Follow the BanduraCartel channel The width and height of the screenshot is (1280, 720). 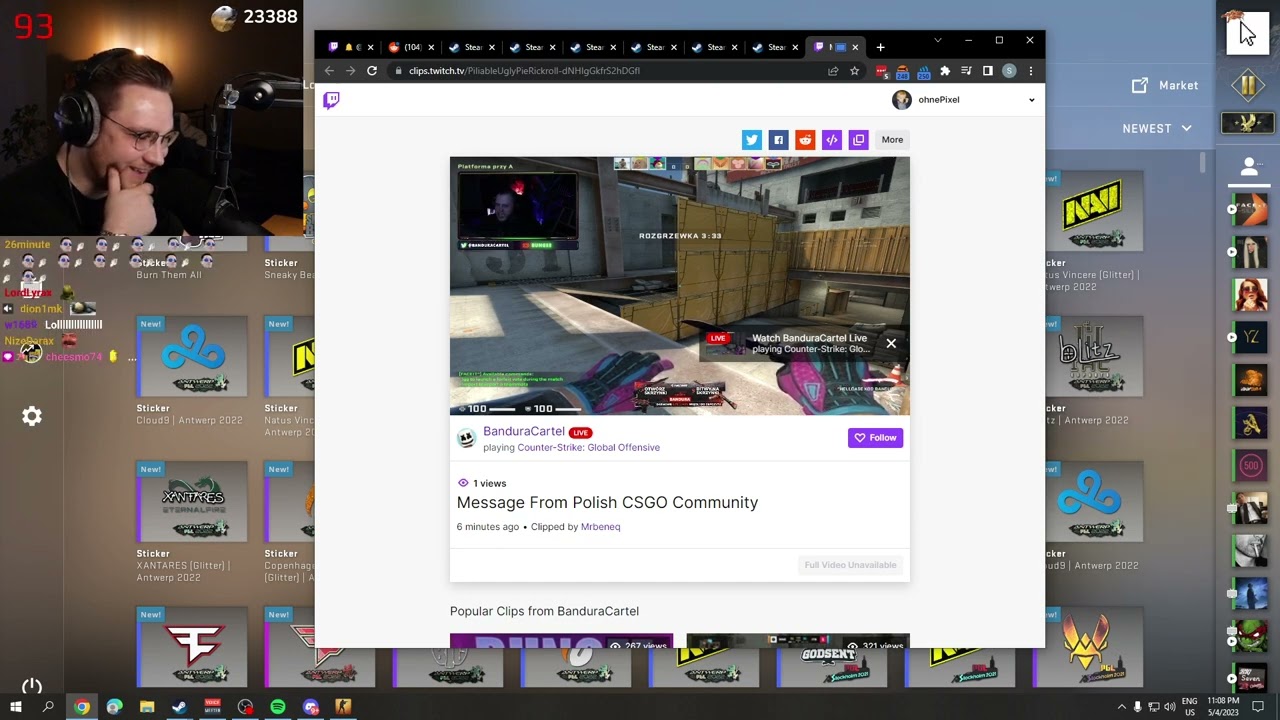pyautogui.click(x=875, y=438)
